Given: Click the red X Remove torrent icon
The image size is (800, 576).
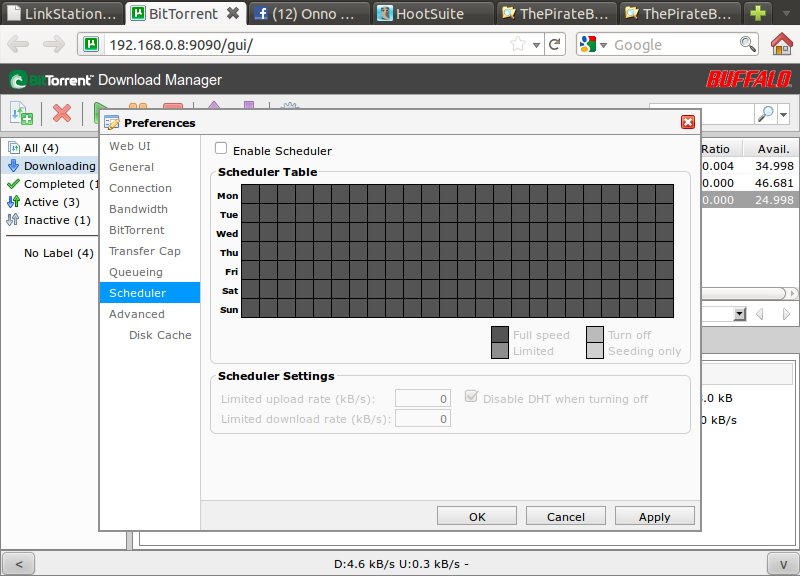Looking at the screenshot, I should click(x=62, y=113).
